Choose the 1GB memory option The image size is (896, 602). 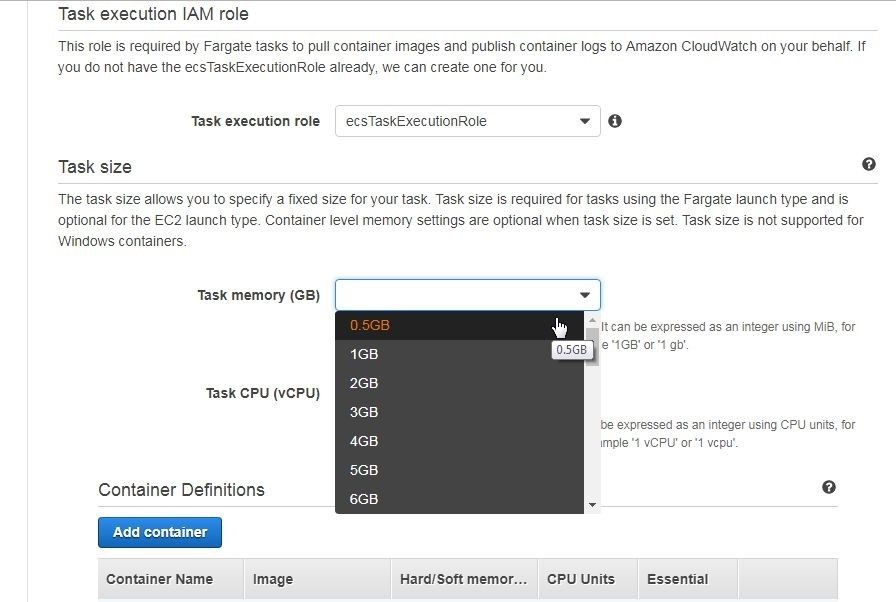459,354
